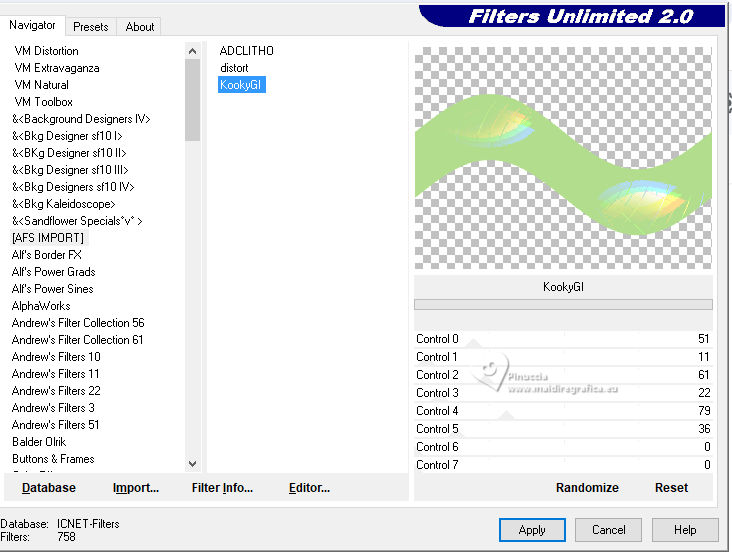Click the Apply button
The width and height of the screenshot is (732, 552).
point(532,530)
